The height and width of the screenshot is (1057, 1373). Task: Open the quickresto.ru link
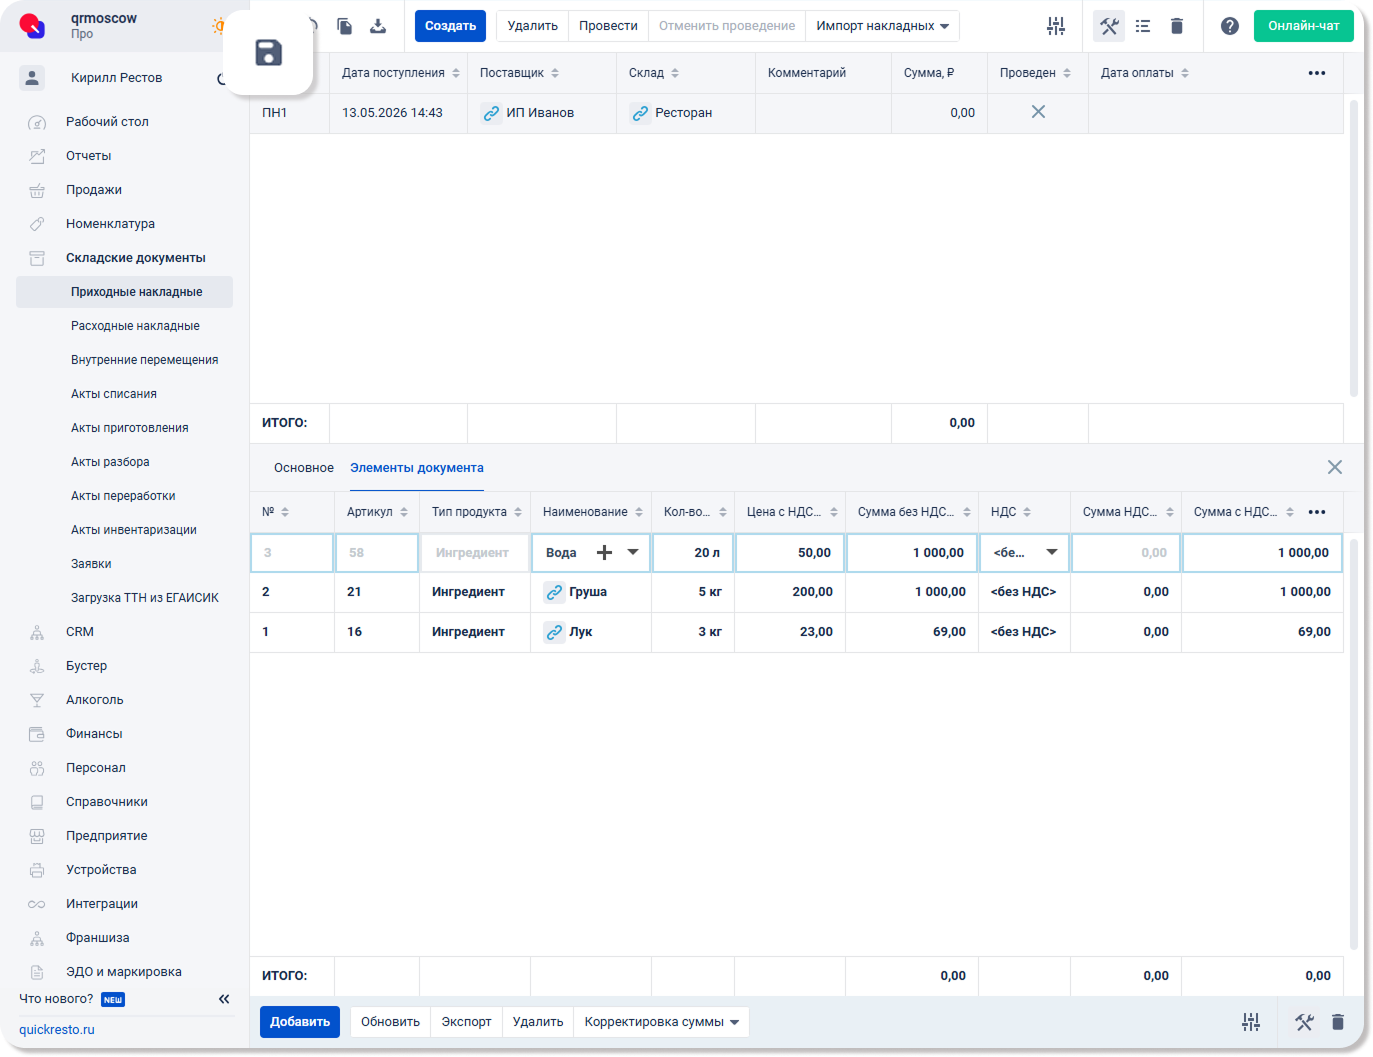click(x=57, y=1030)
